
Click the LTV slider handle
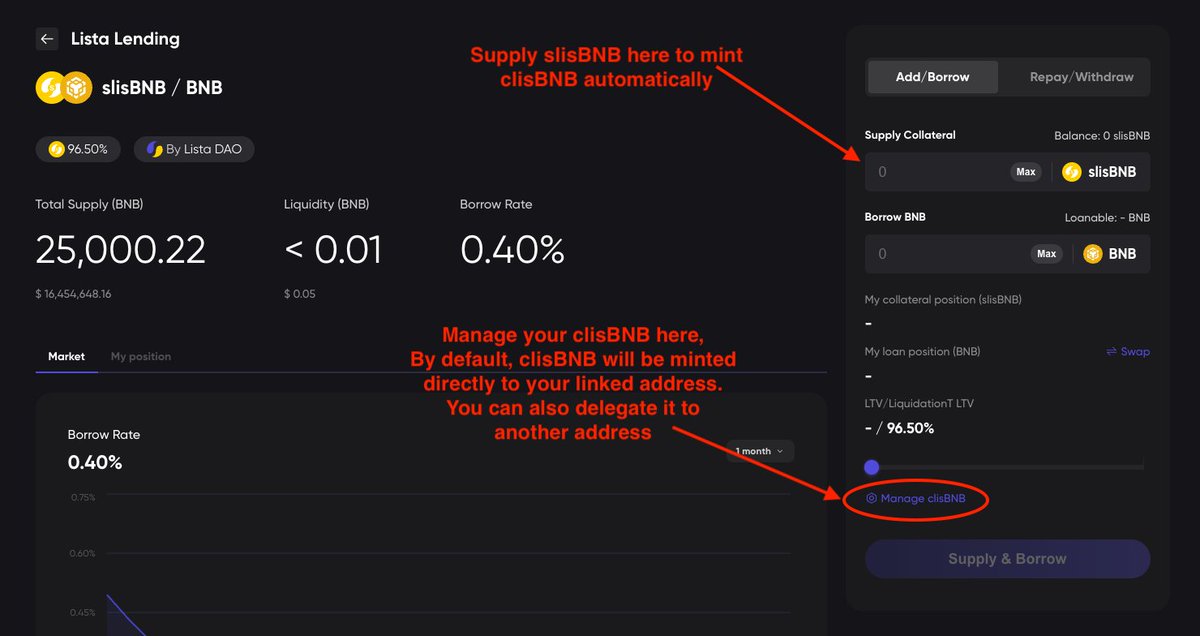(871, 467)
